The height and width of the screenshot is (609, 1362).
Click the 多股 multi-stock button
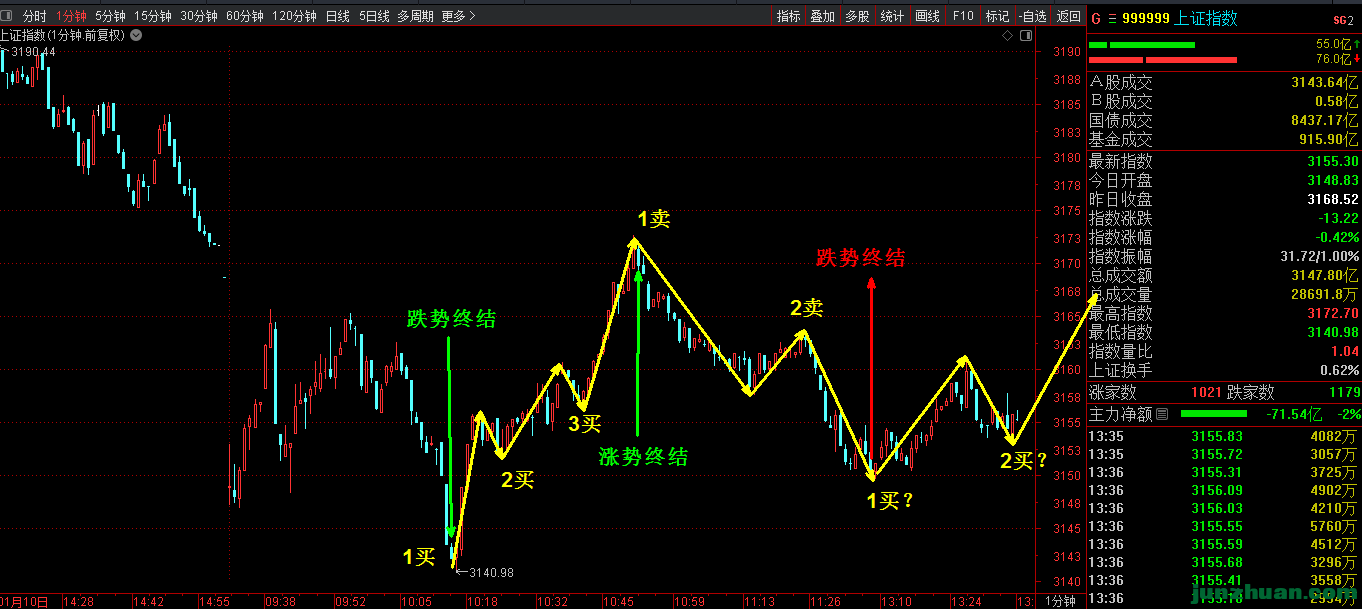click(x=857, y=16)
